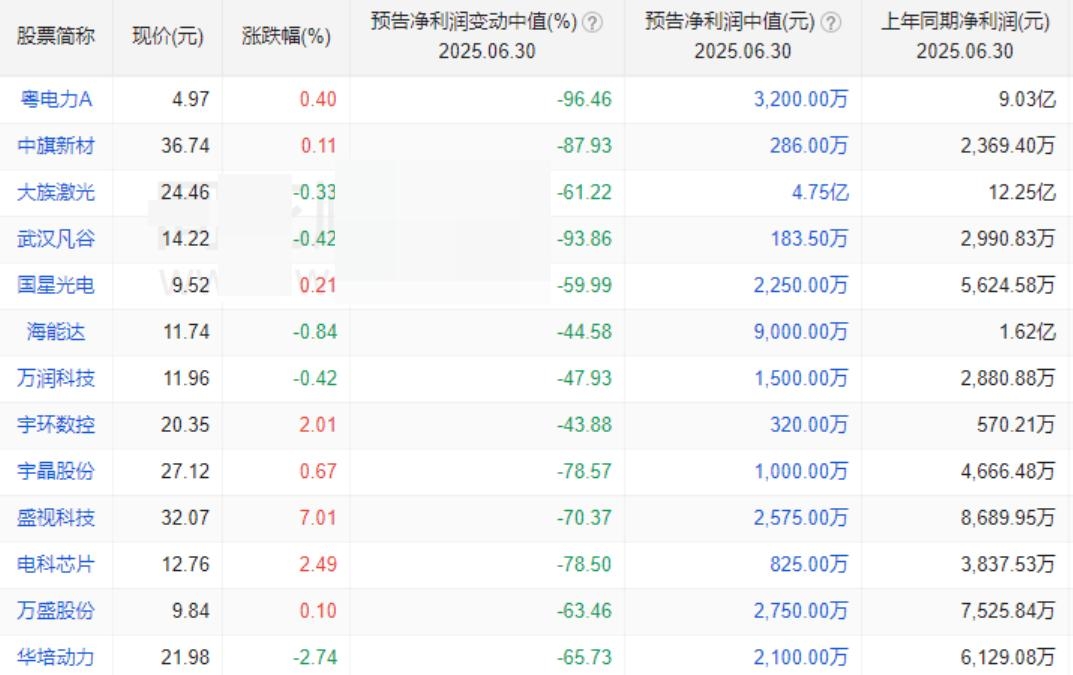Screen dimensions: 1073x675
Task: Select change value 2.01 for 宇环数控
Action: 318,425
